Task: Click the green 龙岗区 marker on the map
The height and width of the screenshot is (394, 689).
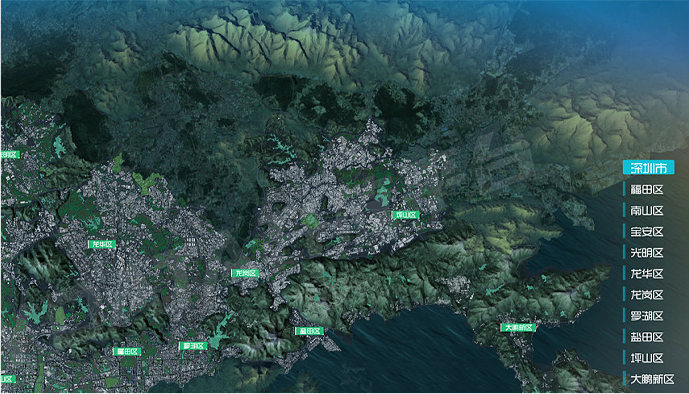Action: 245,273
